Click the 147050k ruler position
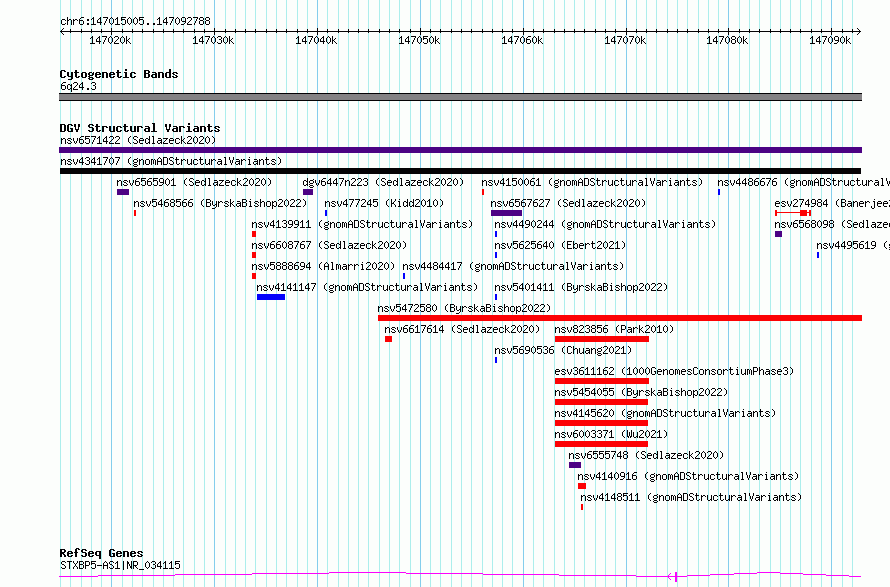 click(419, 40)
